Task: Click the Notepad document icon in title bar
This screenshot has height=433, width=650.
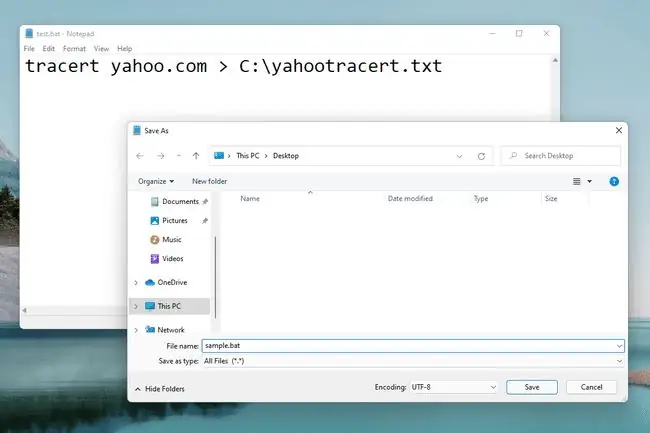Action: (29, 33)
